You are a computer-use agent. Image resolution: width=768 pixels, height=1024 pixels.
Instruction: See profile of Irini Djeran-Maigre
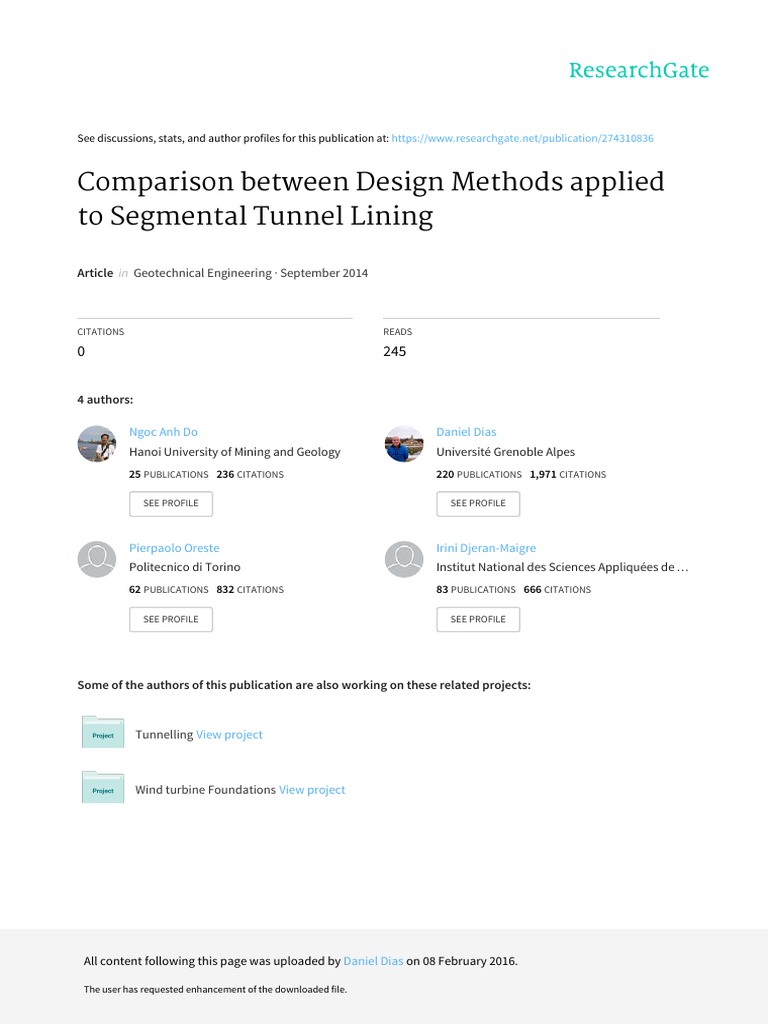click(478, 619)
